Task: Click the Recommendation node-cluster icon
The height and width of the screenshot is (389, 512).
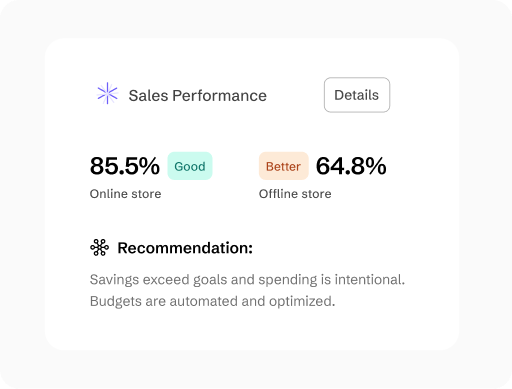Action: (99, 248)
